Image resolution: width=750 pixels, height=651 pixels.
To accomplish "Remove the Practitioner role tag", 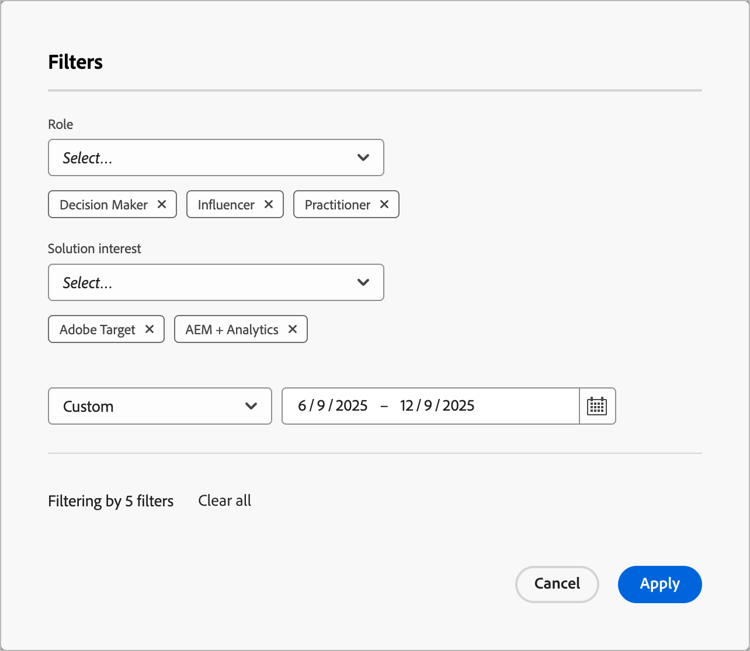I will (x=384, y=205).
